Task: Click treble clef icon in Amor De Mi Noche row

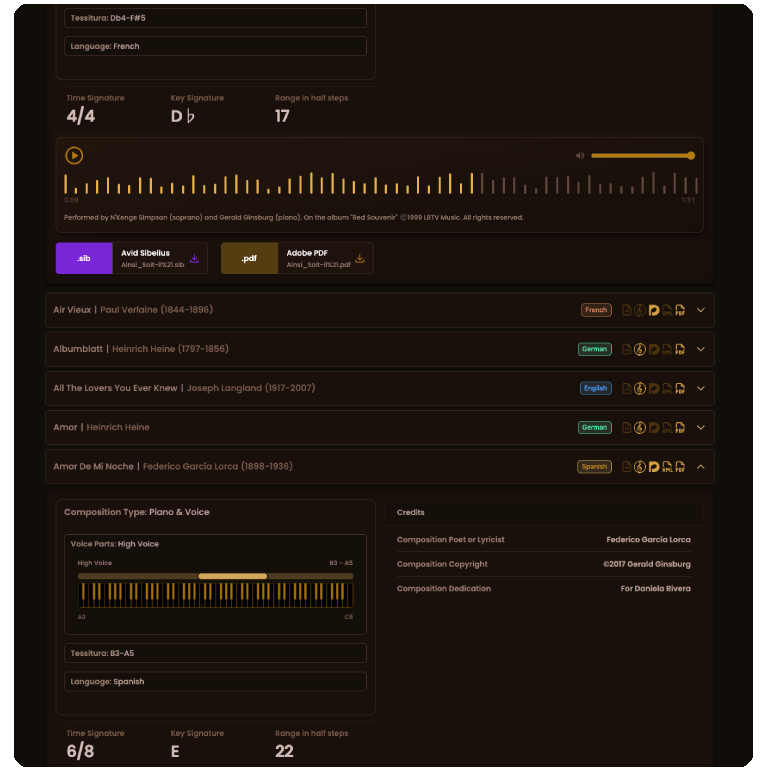Action: [640, 467]
